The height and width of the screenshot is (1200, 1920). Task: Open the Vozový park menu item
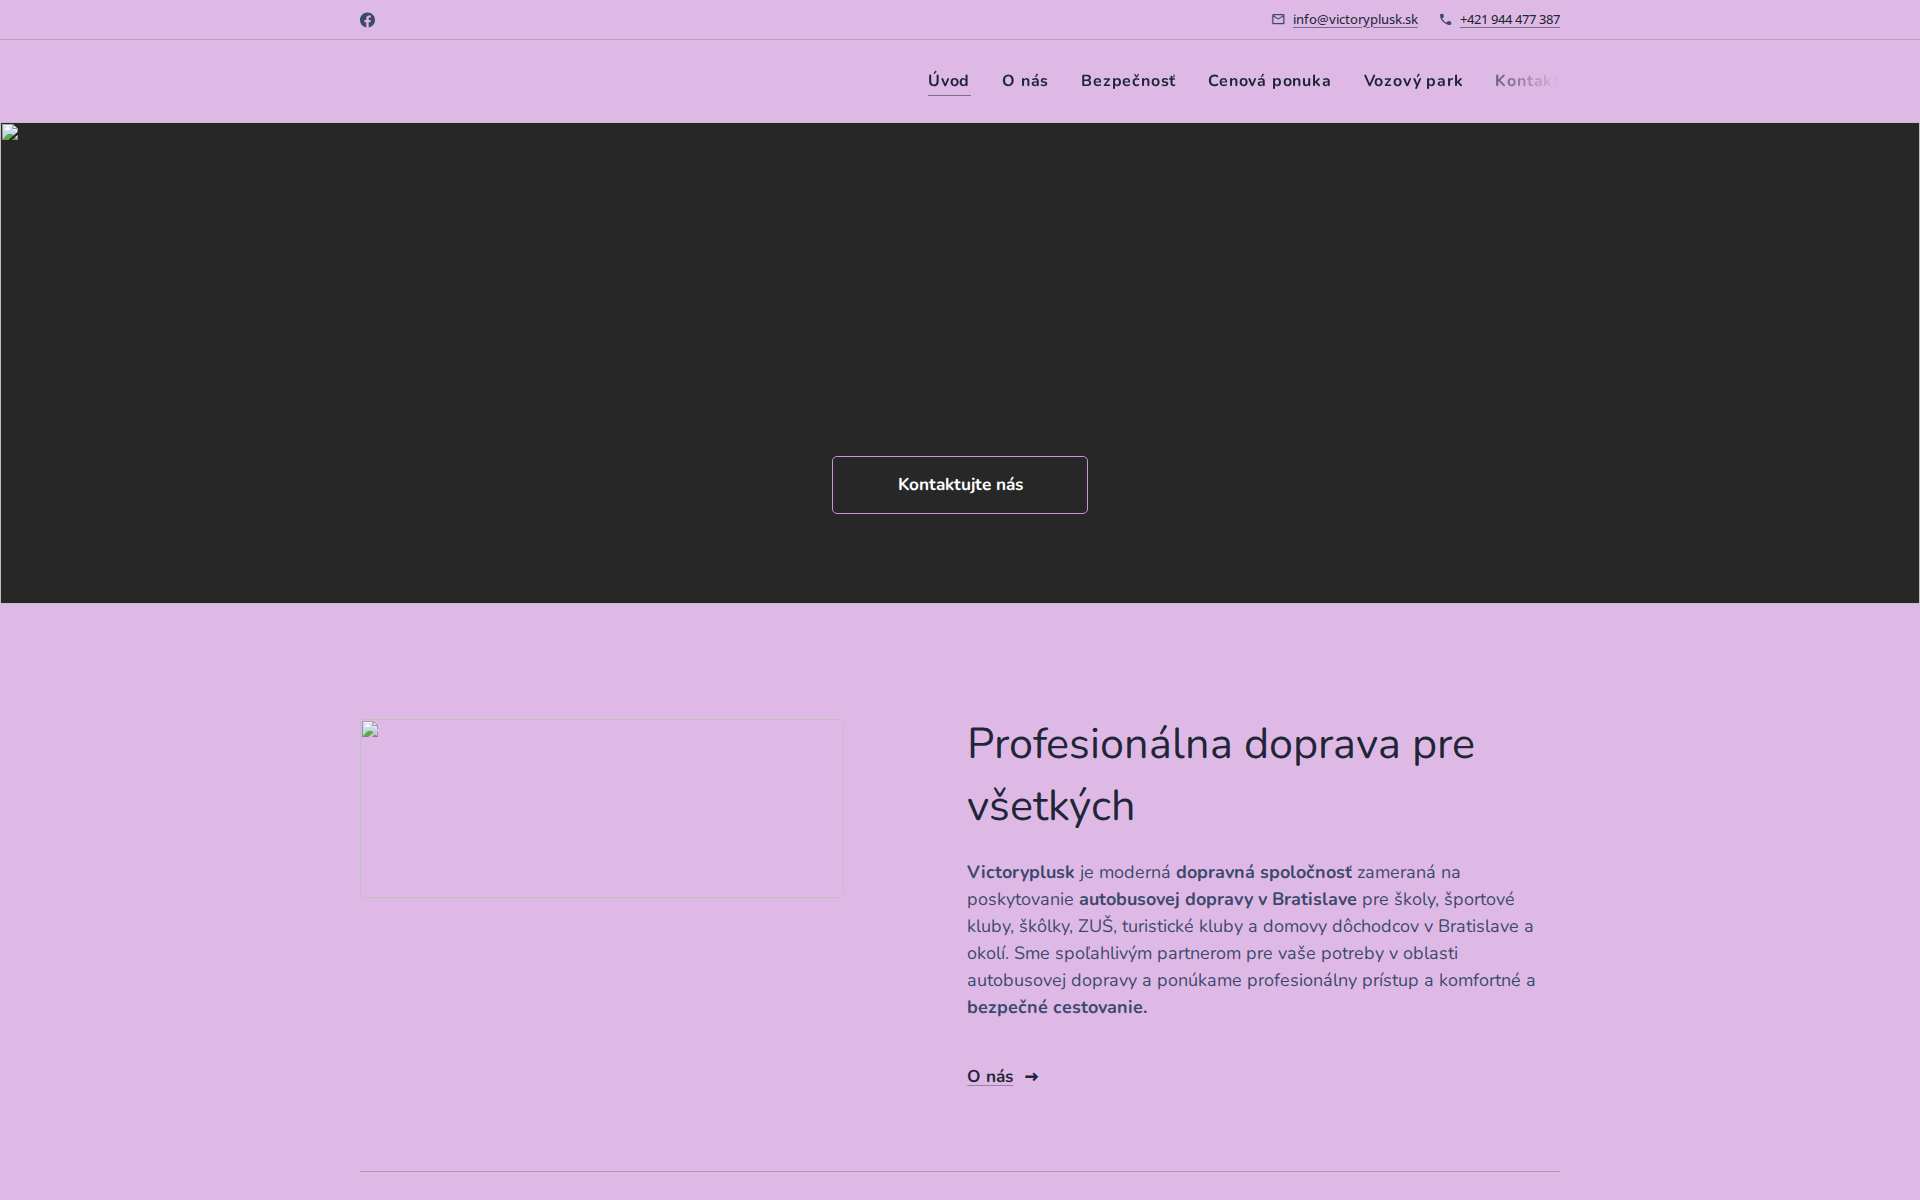(x=1412, y=81)
